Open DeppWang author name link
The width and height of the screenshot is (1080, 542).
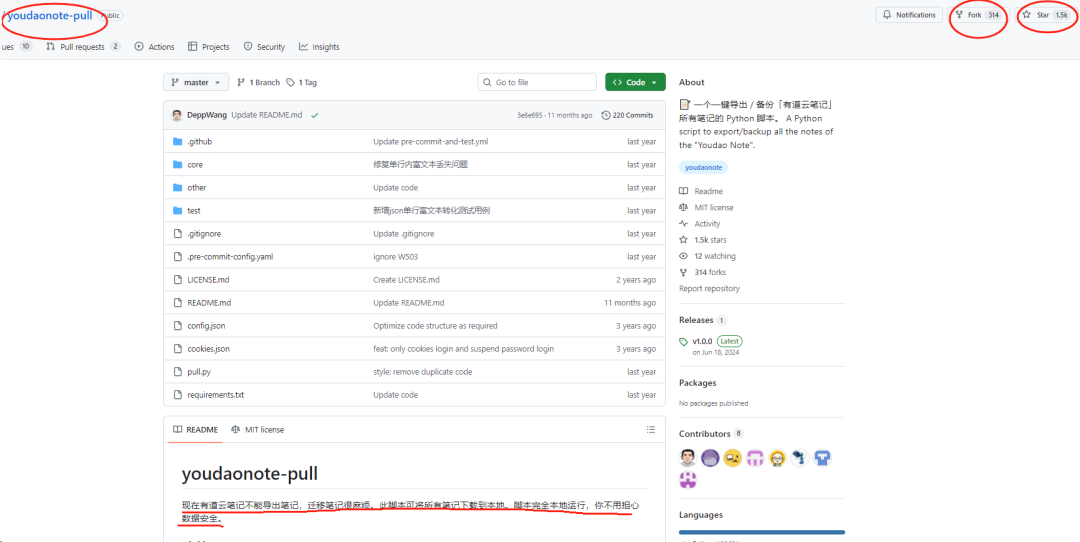click(x=207, y=115)
